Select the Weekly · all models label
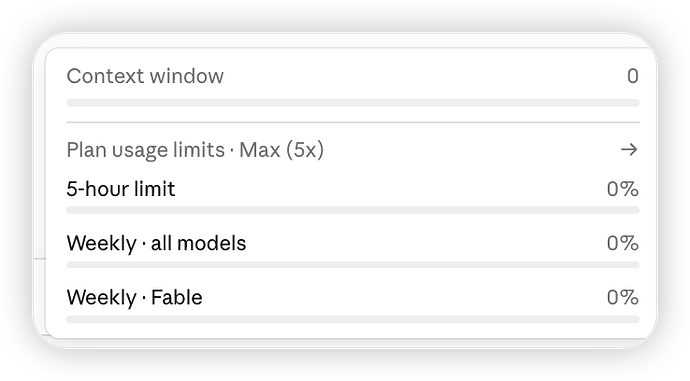This screenshot has width=690, height=381. (156, 243)
